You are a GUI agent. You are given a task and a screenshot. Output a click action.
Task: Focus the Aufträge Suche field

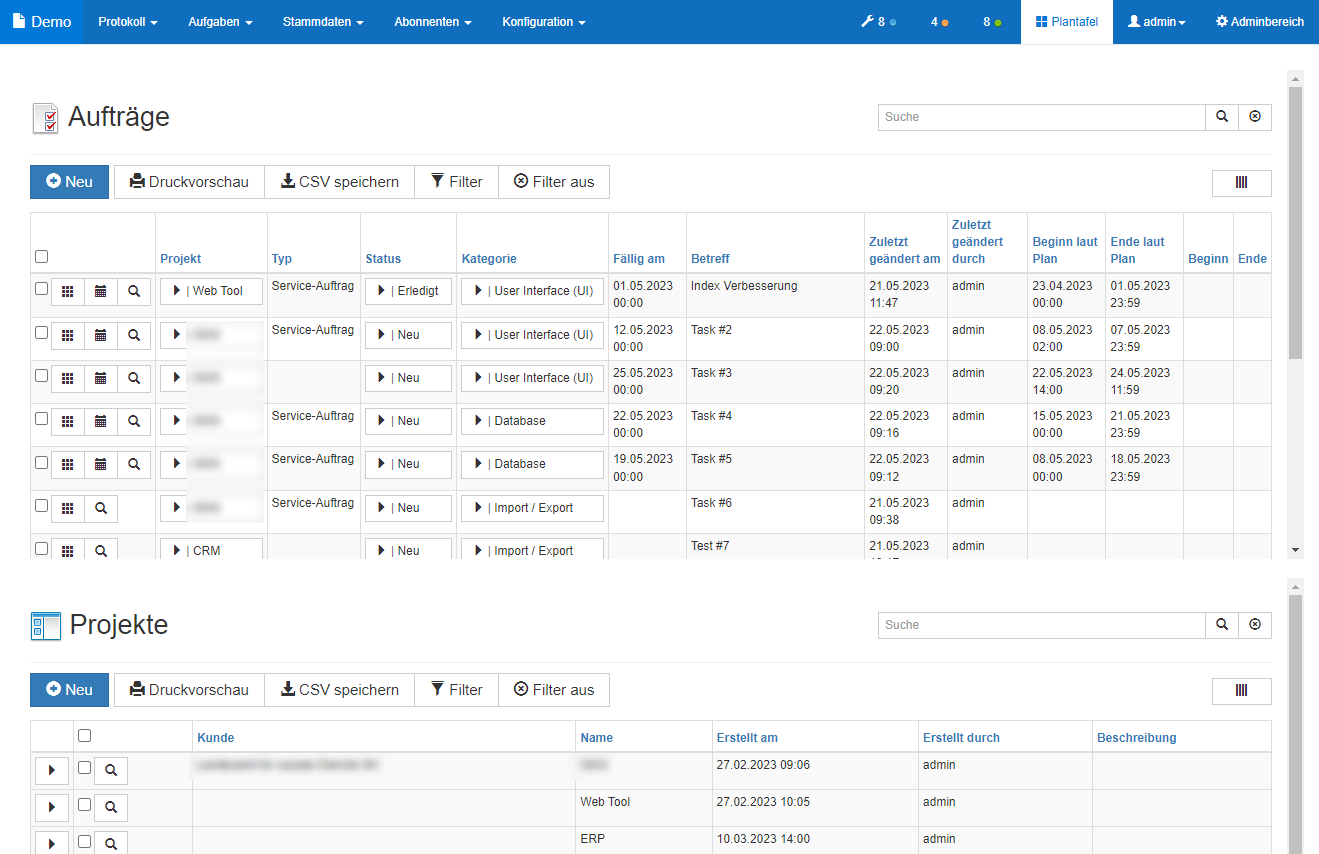(x=1042, y=117)
